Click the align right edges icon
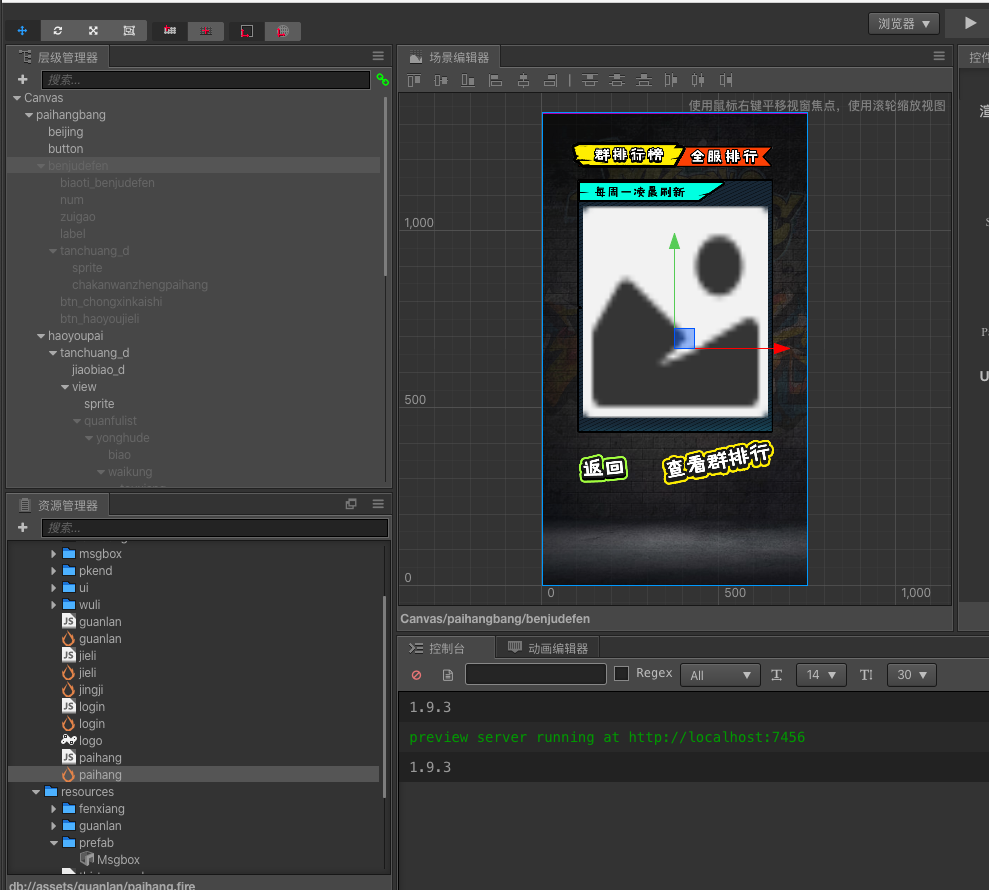 (x=551, y=80)
